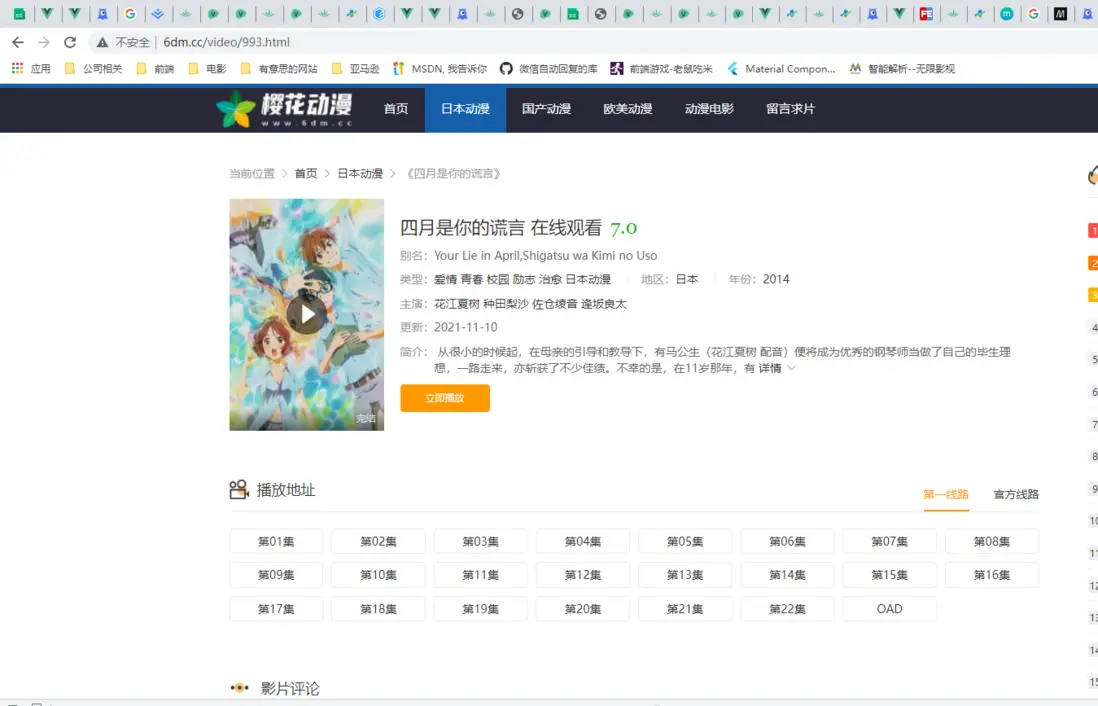Image resolution: width=1098 pixels, height=706 pixels.
Task: Reload the page using the refresh icon
Action: pos(71,40)
